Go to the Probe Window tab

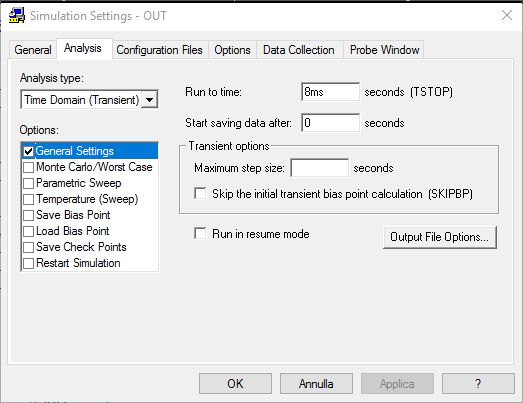(x=384, y=50)
